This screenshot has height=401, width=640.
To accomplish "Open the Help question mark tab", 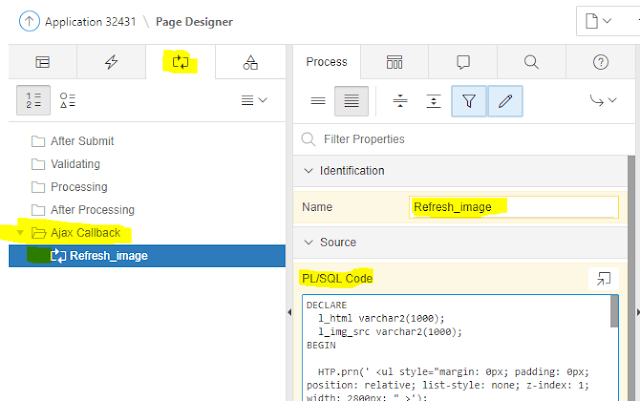I will 600,62.
